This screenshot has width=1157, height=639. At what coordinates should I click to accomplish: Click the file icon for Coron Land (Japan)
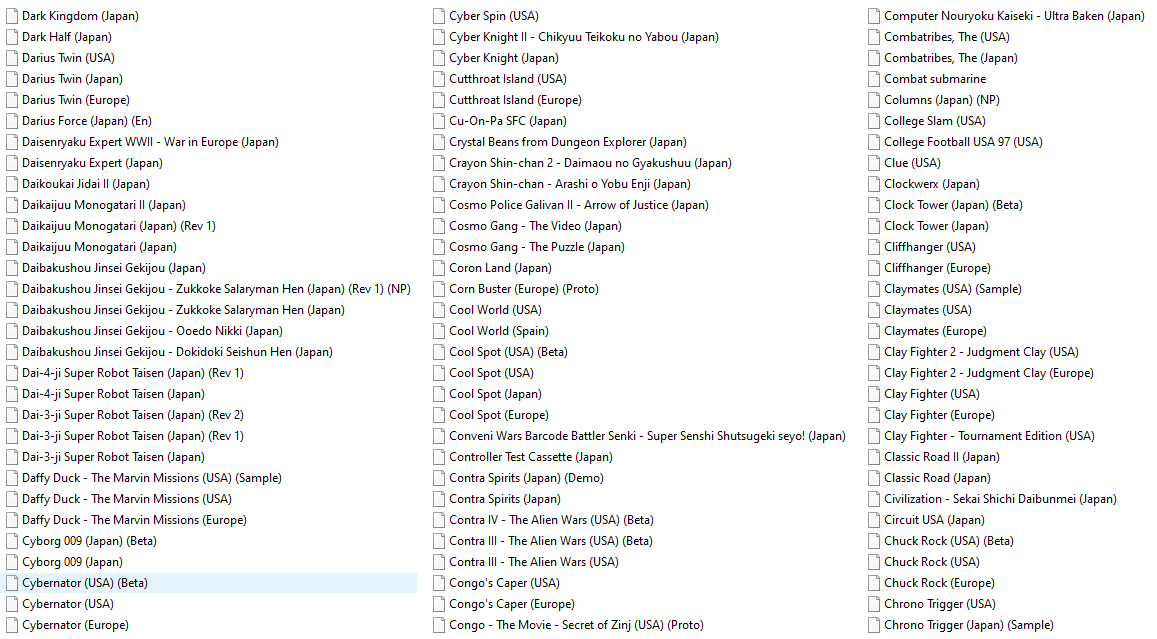[439, 268]
